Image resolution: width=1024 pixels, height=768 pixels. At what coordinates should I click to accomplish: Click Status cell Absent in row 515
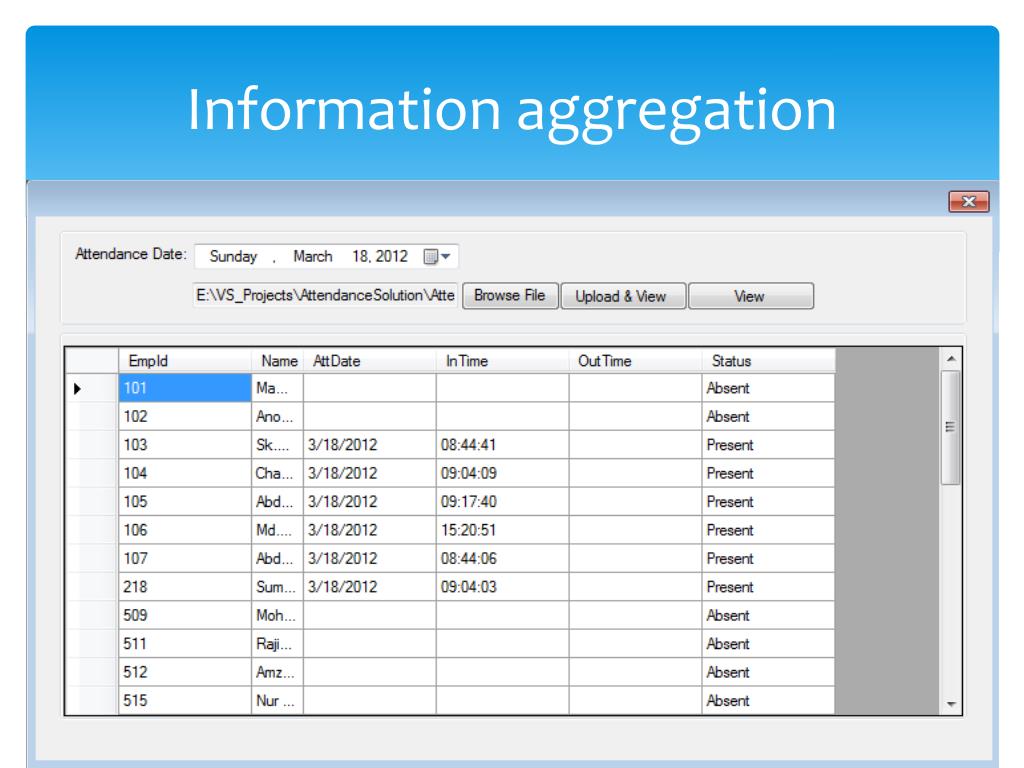tap(769, 701)
